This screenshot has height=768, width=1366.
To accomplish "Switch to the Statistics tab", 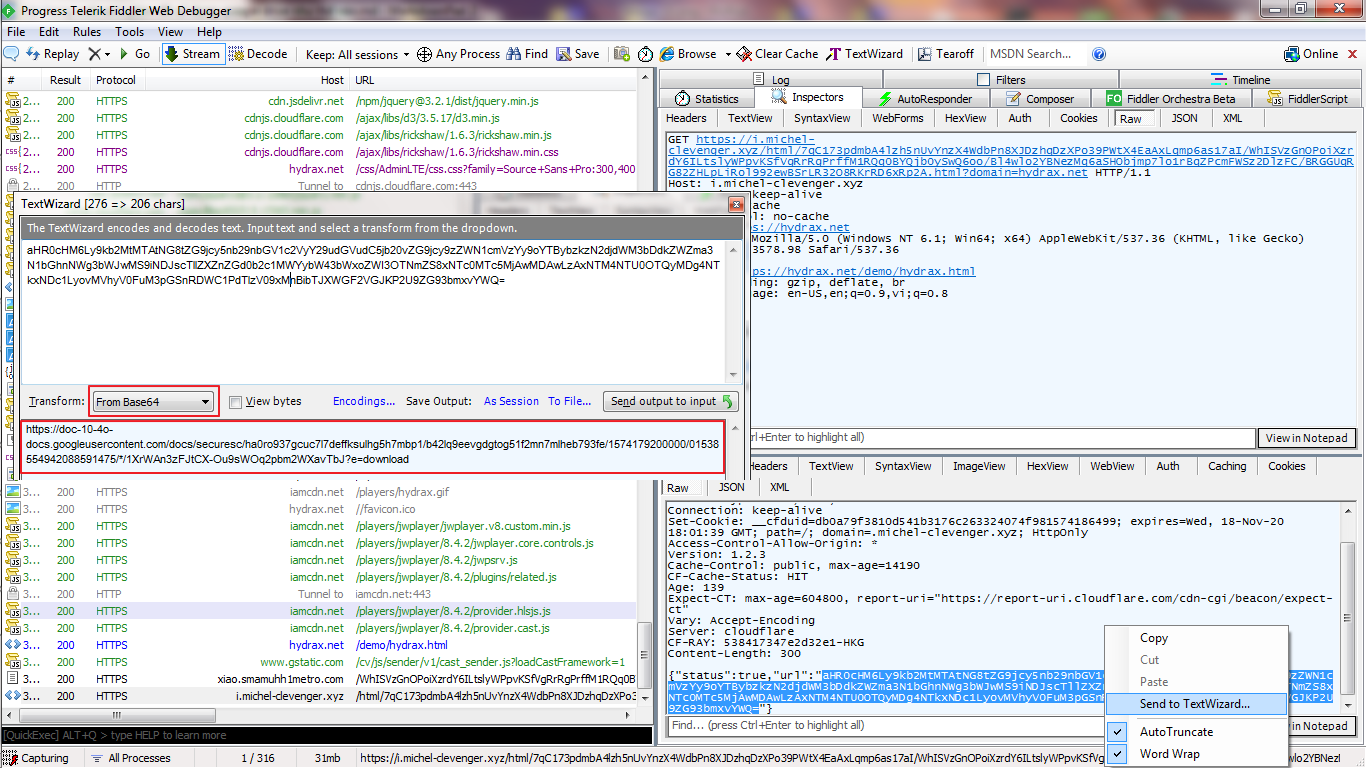I will click(x=707, y=99).
